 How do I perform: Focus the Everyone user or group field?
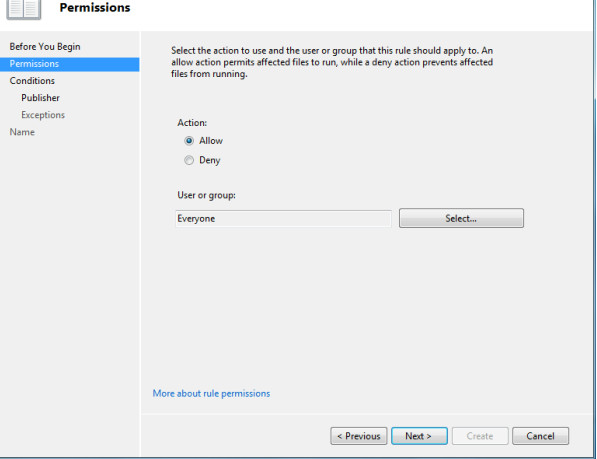click(283, 219)
